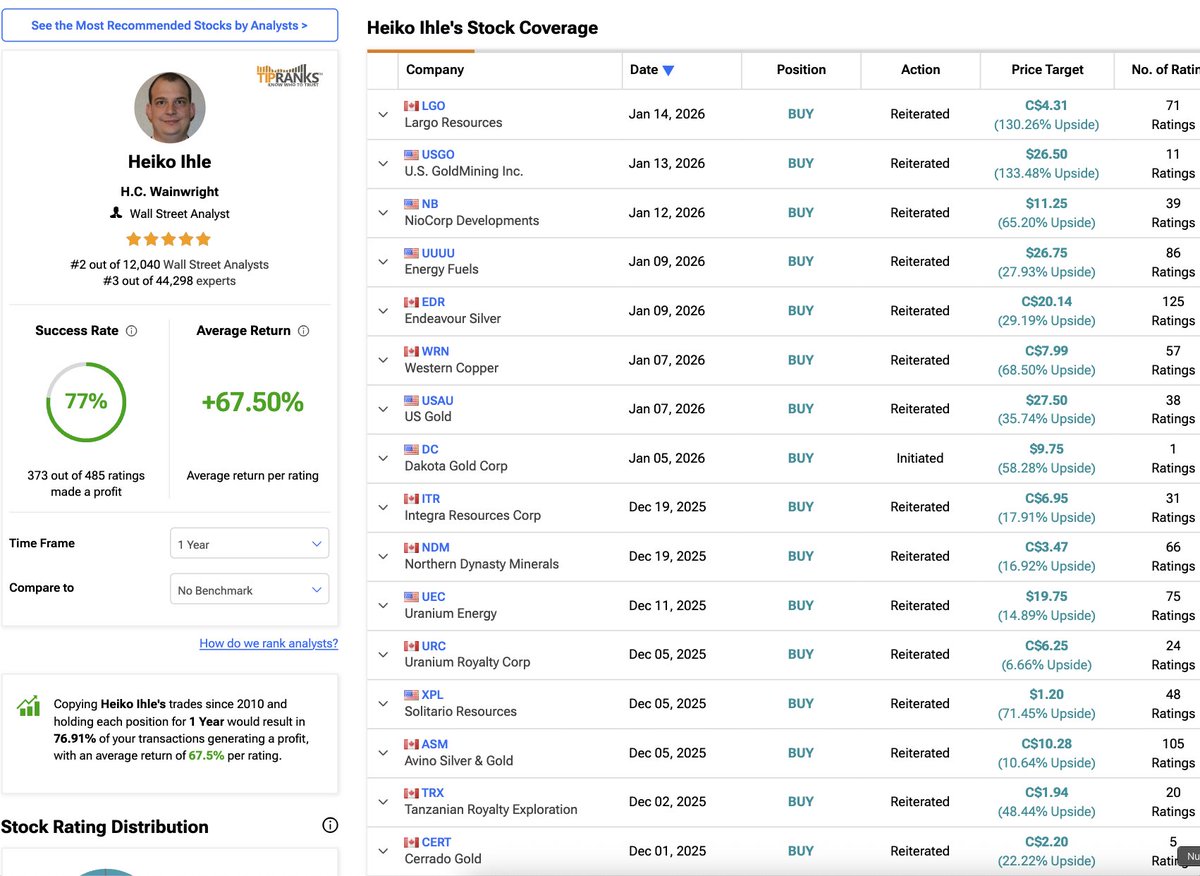
Task: Click the Average Return info icon
Action: [303, 331]
